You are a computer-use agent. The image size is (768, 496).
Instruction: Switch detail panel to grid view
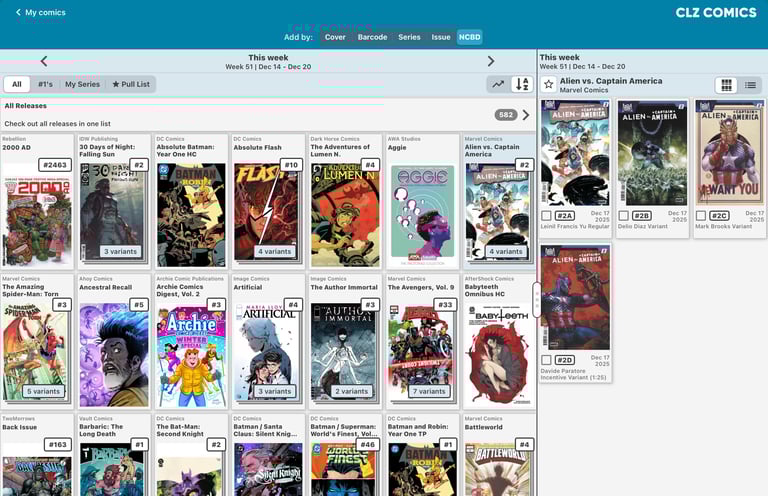726,85
